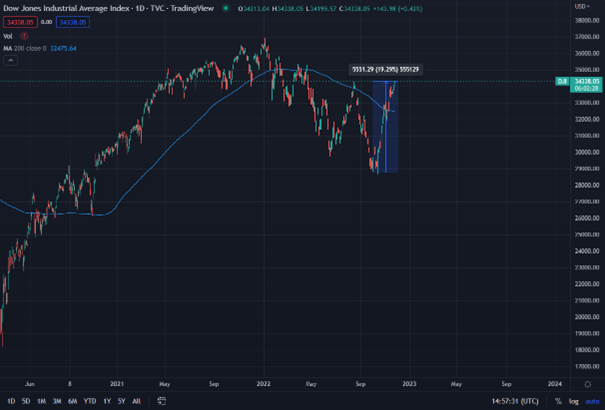Click the green market status dot
Image resolution: width=605 pixels, height=410 pixels.
pyautogui.click(x=226, y=8)
